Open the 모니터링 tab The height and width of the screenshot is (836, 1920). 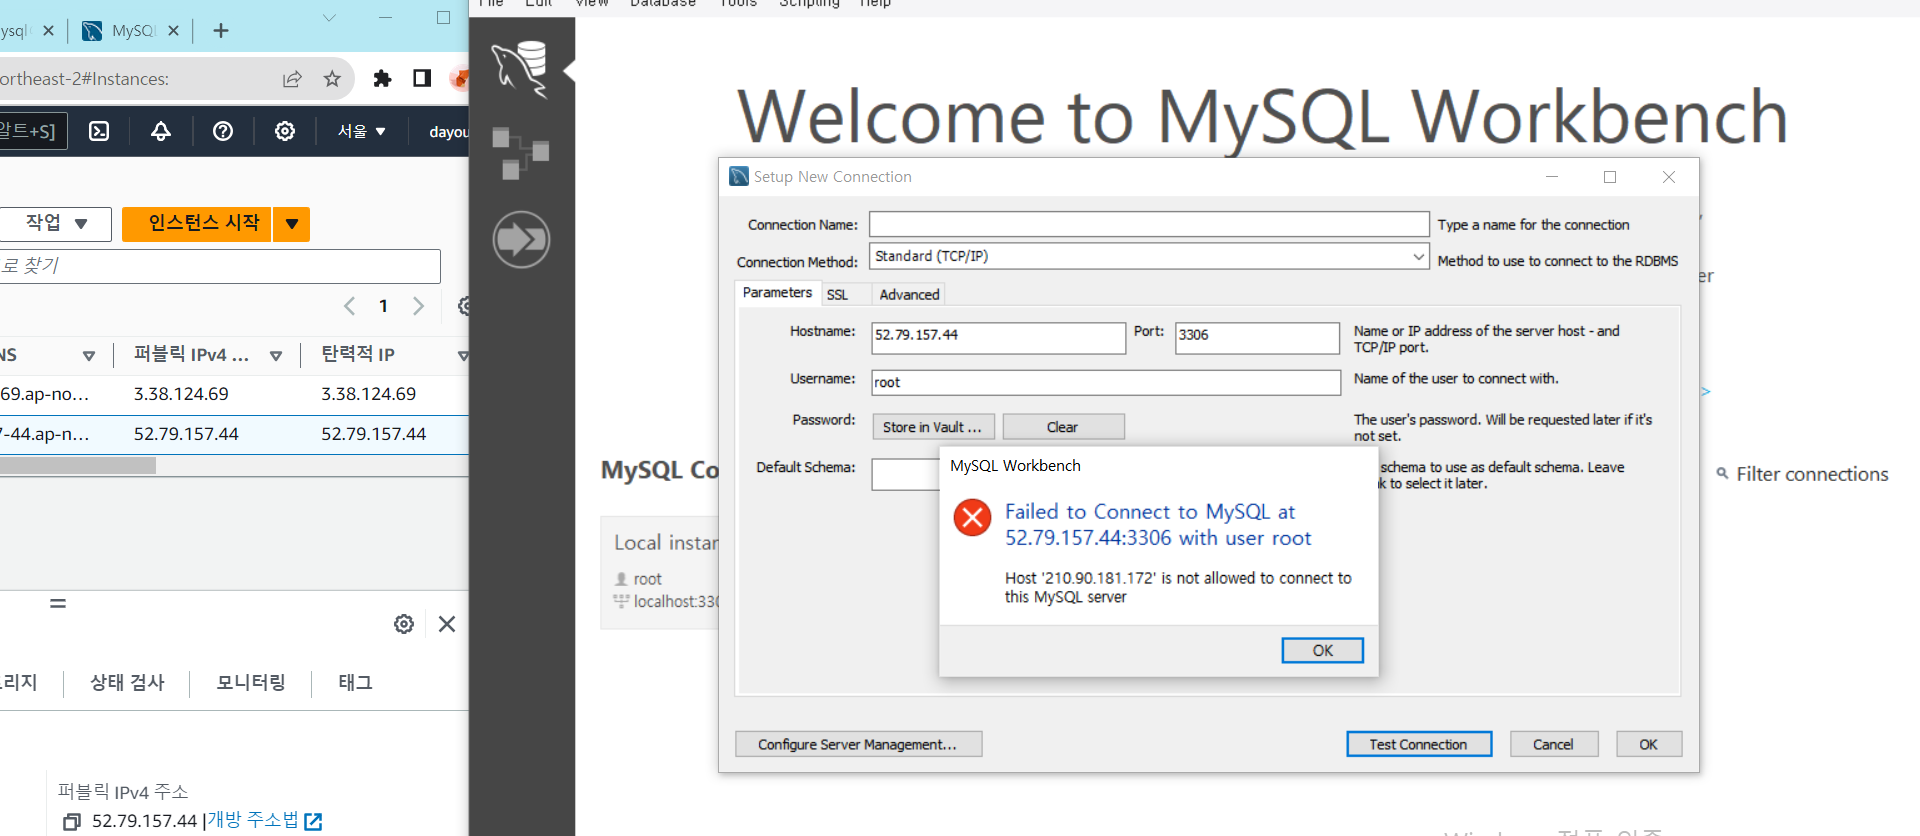pos(251,683)
